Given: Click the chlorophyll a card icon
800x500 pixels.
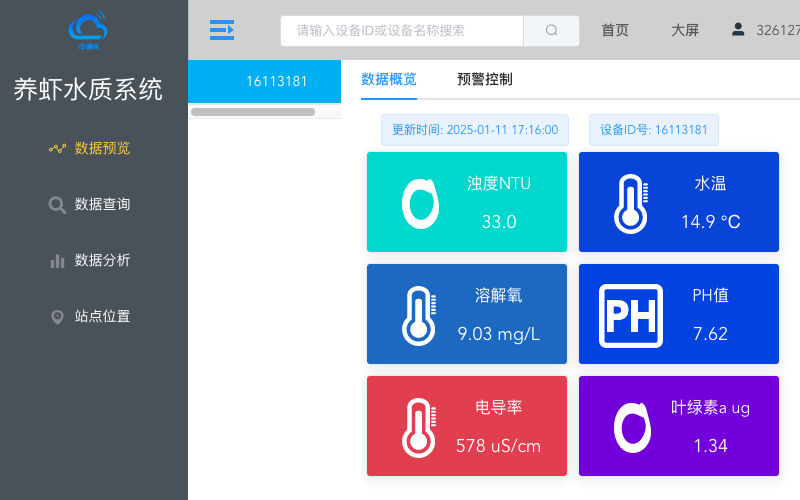Looking at the screenshot, I should pyautogui.click(x=632, y=427).
